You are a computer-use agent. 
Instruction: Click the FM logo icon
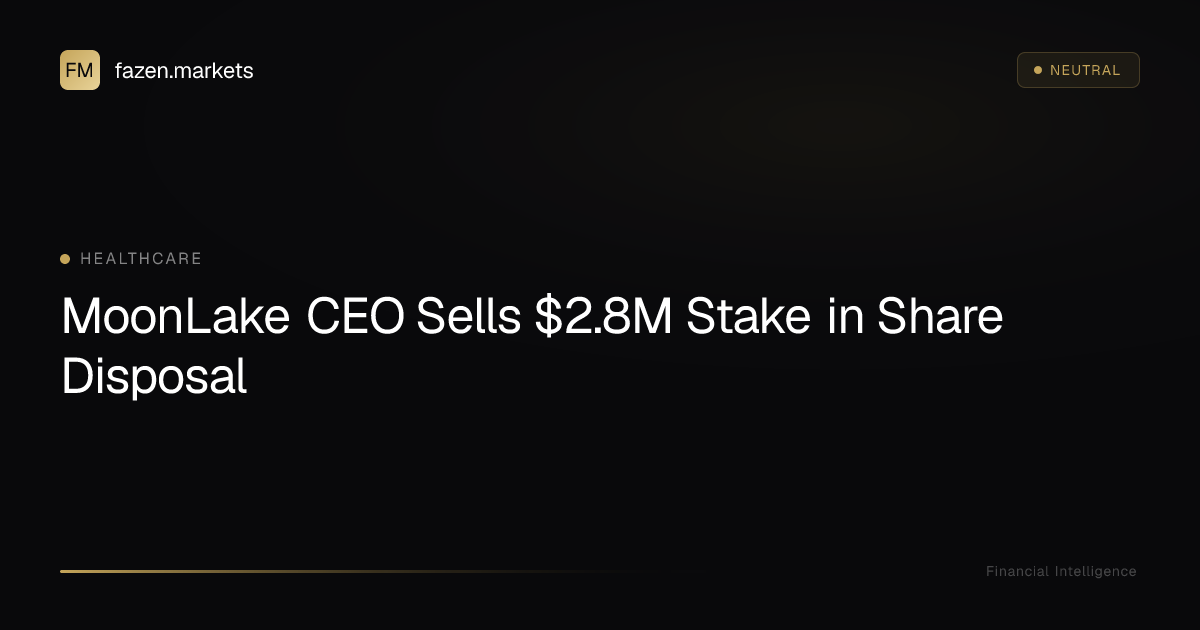80,70
